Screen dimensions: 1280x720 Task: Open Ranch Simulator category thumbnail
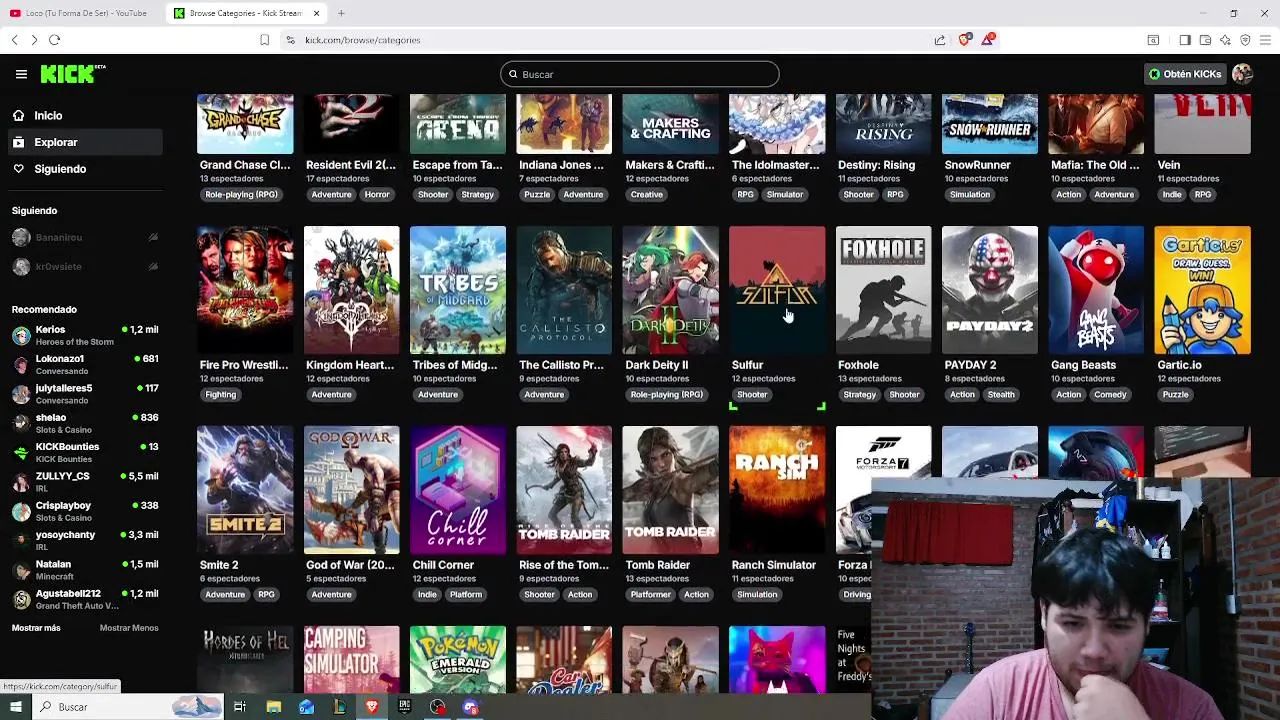(777, 490)
